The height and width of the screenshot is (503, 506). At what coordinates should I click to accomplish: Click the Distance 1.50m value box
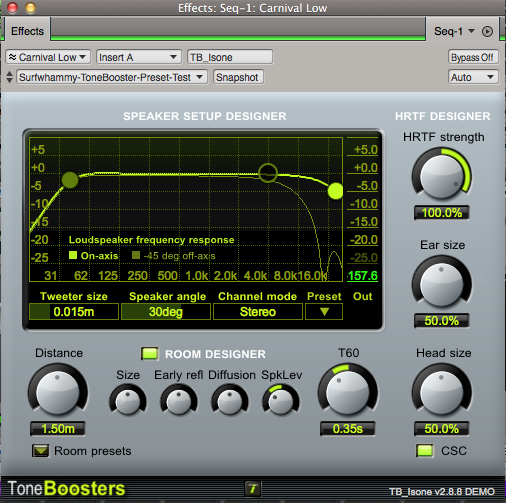click(58, 428)
